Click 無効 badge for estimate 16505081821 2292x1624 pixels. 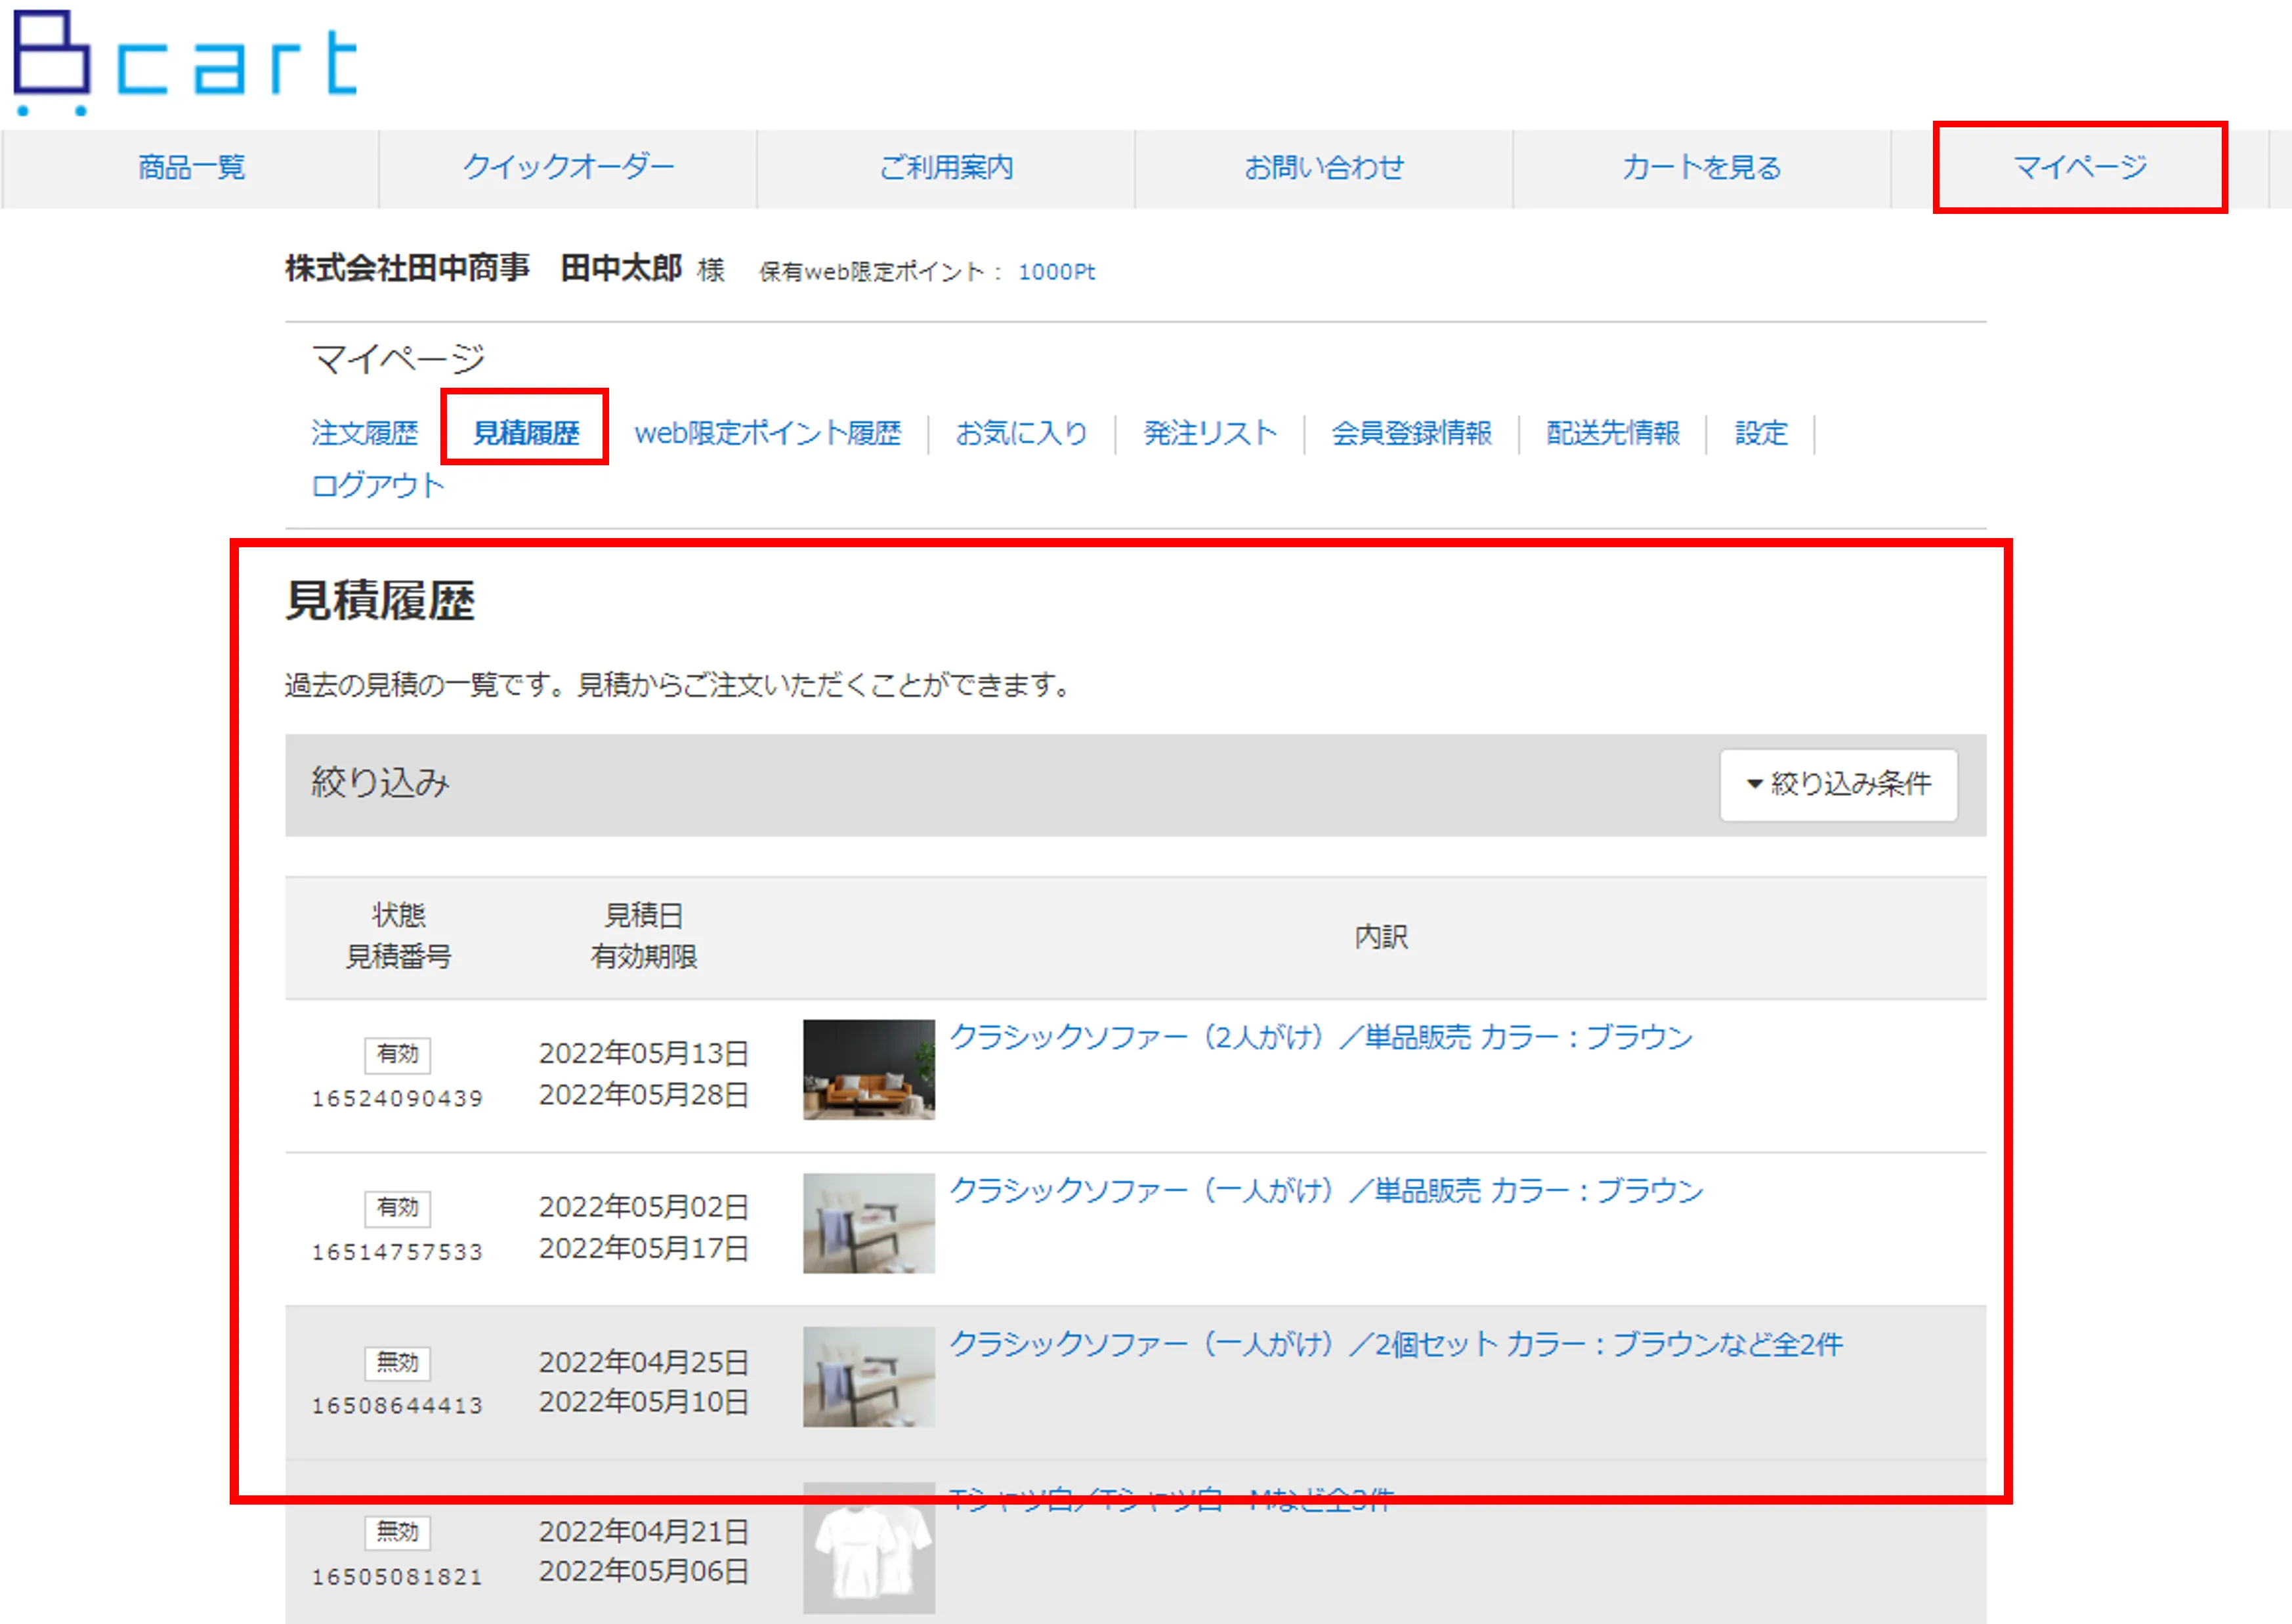click(x=398, y=1532)
